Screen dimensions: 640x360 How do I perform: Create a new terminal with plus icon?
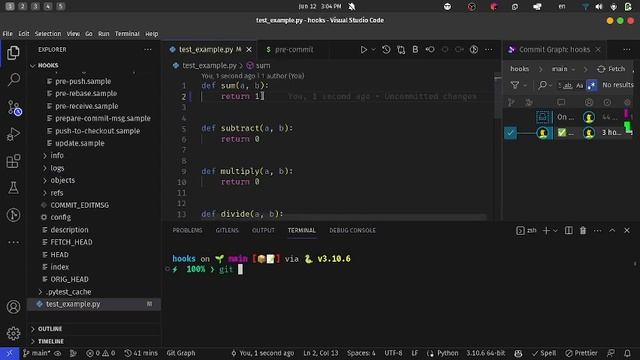tap(546, 231)
